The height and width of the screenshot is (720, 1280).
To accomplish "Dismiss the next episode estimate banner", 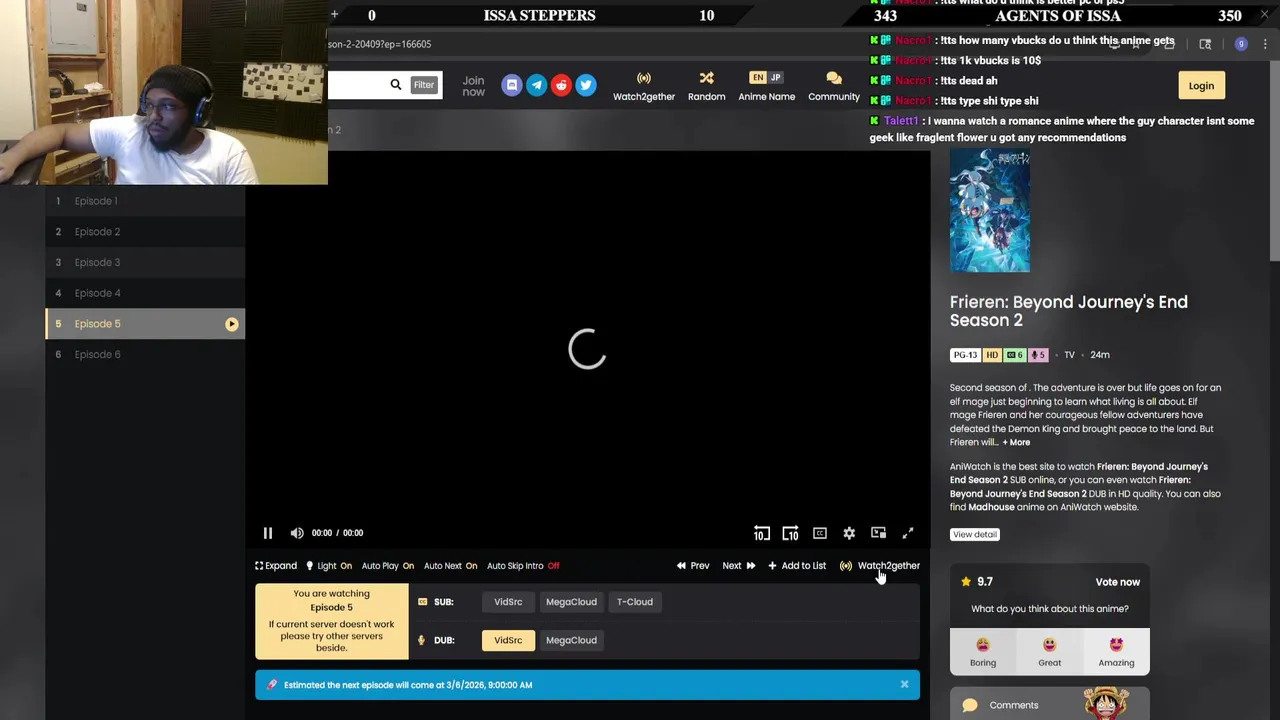I will point(904,685).
